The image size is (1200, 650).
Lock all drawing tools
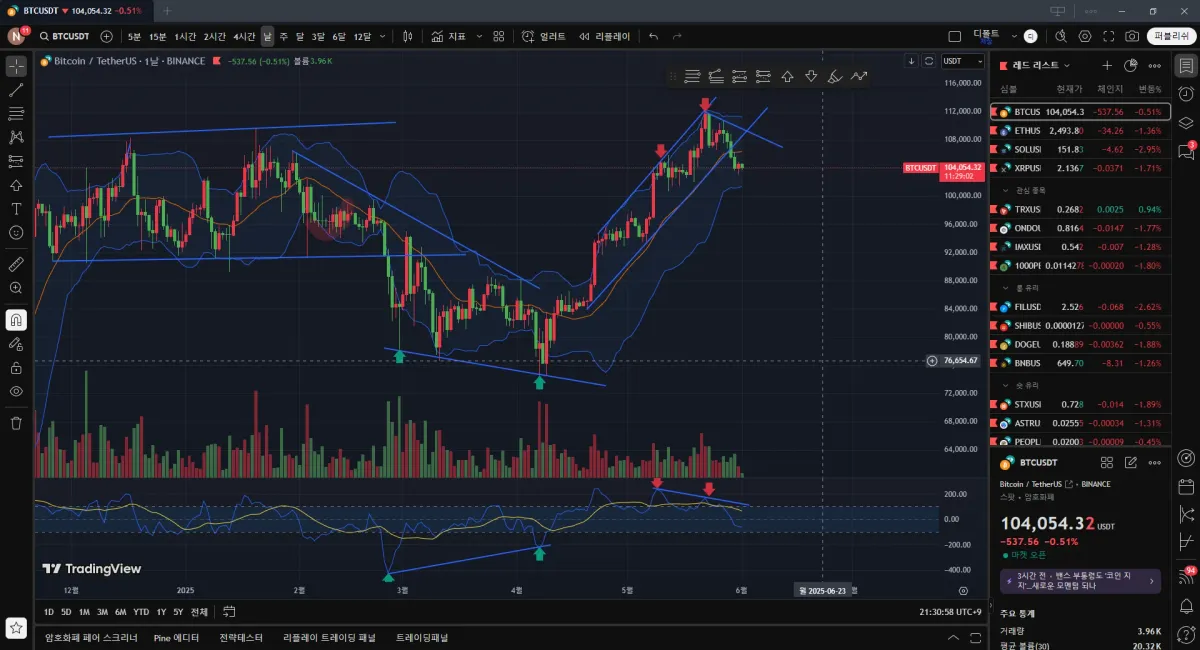(x=16, y=367)
